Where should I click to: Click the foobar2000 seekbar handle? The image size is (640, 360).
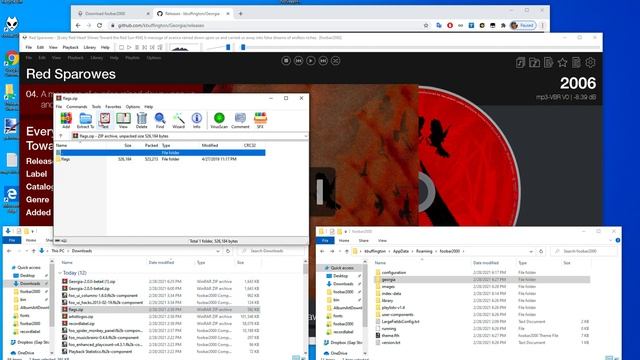[x=243, y=47]
